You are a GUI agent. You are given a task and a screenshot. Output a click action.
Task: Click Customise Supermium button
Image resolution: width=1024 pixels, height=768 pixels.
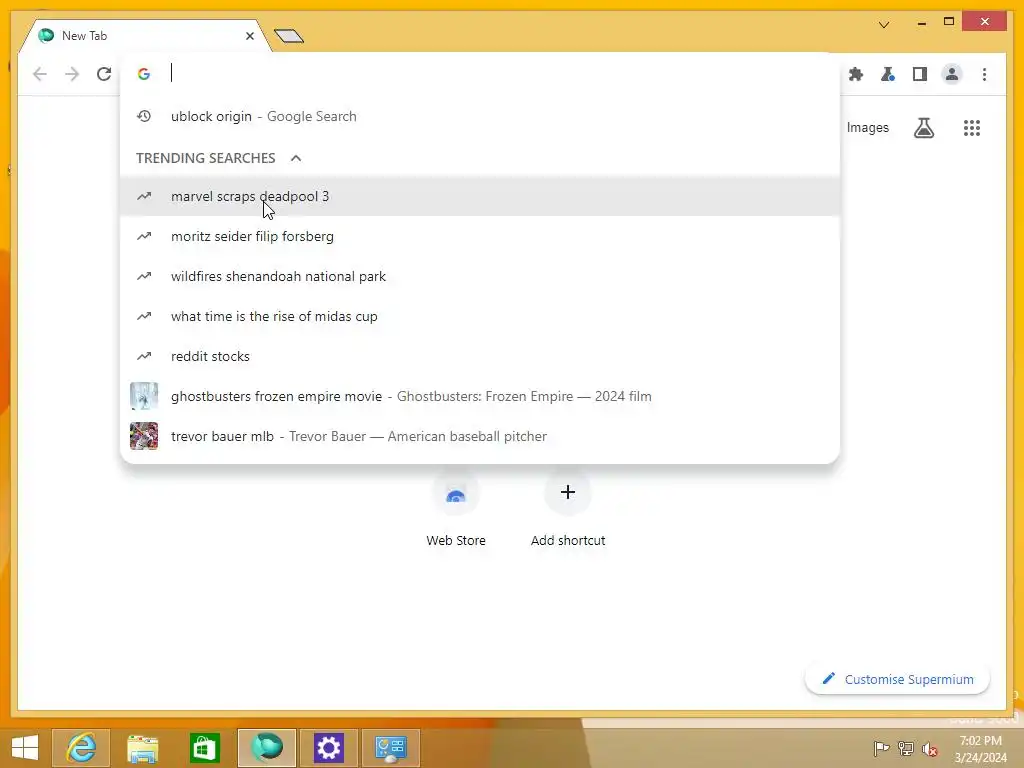pos(897,679)
